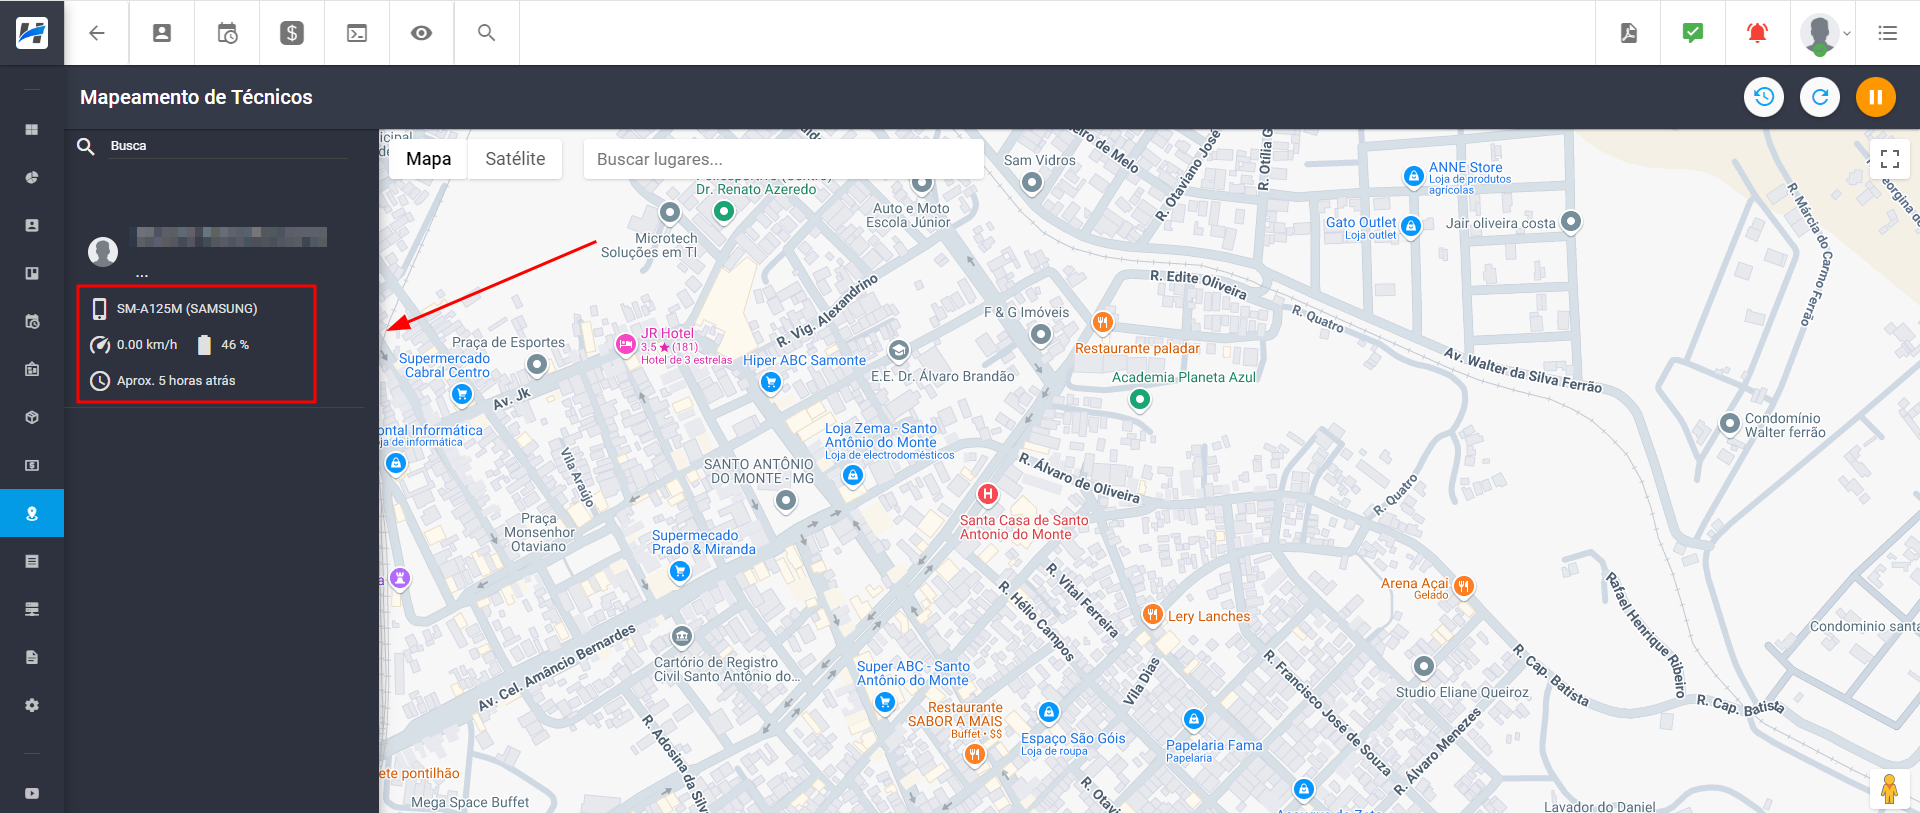Click the Hiper ABC Samonte store marker
The image size is (1920, 813).
(770, 382)
